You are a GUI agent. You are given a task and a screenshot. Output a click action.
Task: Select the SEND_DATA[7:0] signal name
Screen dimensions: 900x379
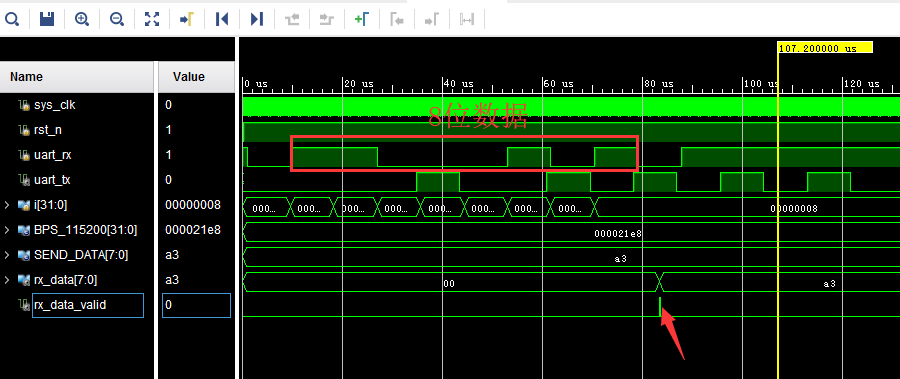pyautogui.click(x=81, y=255)
